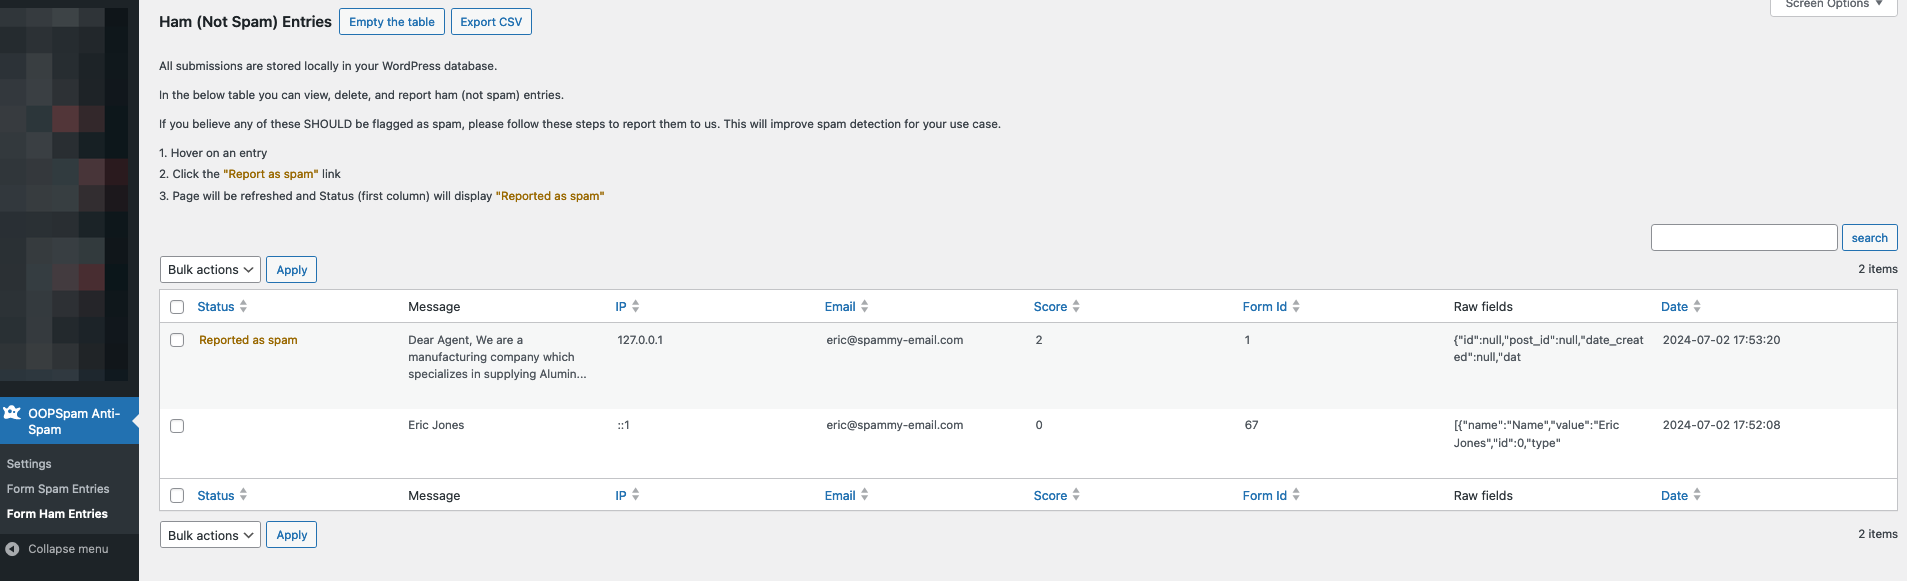The height and width of the screenshot is (581, 1907).
Task: Open Form Spam Entries in sidebar
Action: coord(58,489)
